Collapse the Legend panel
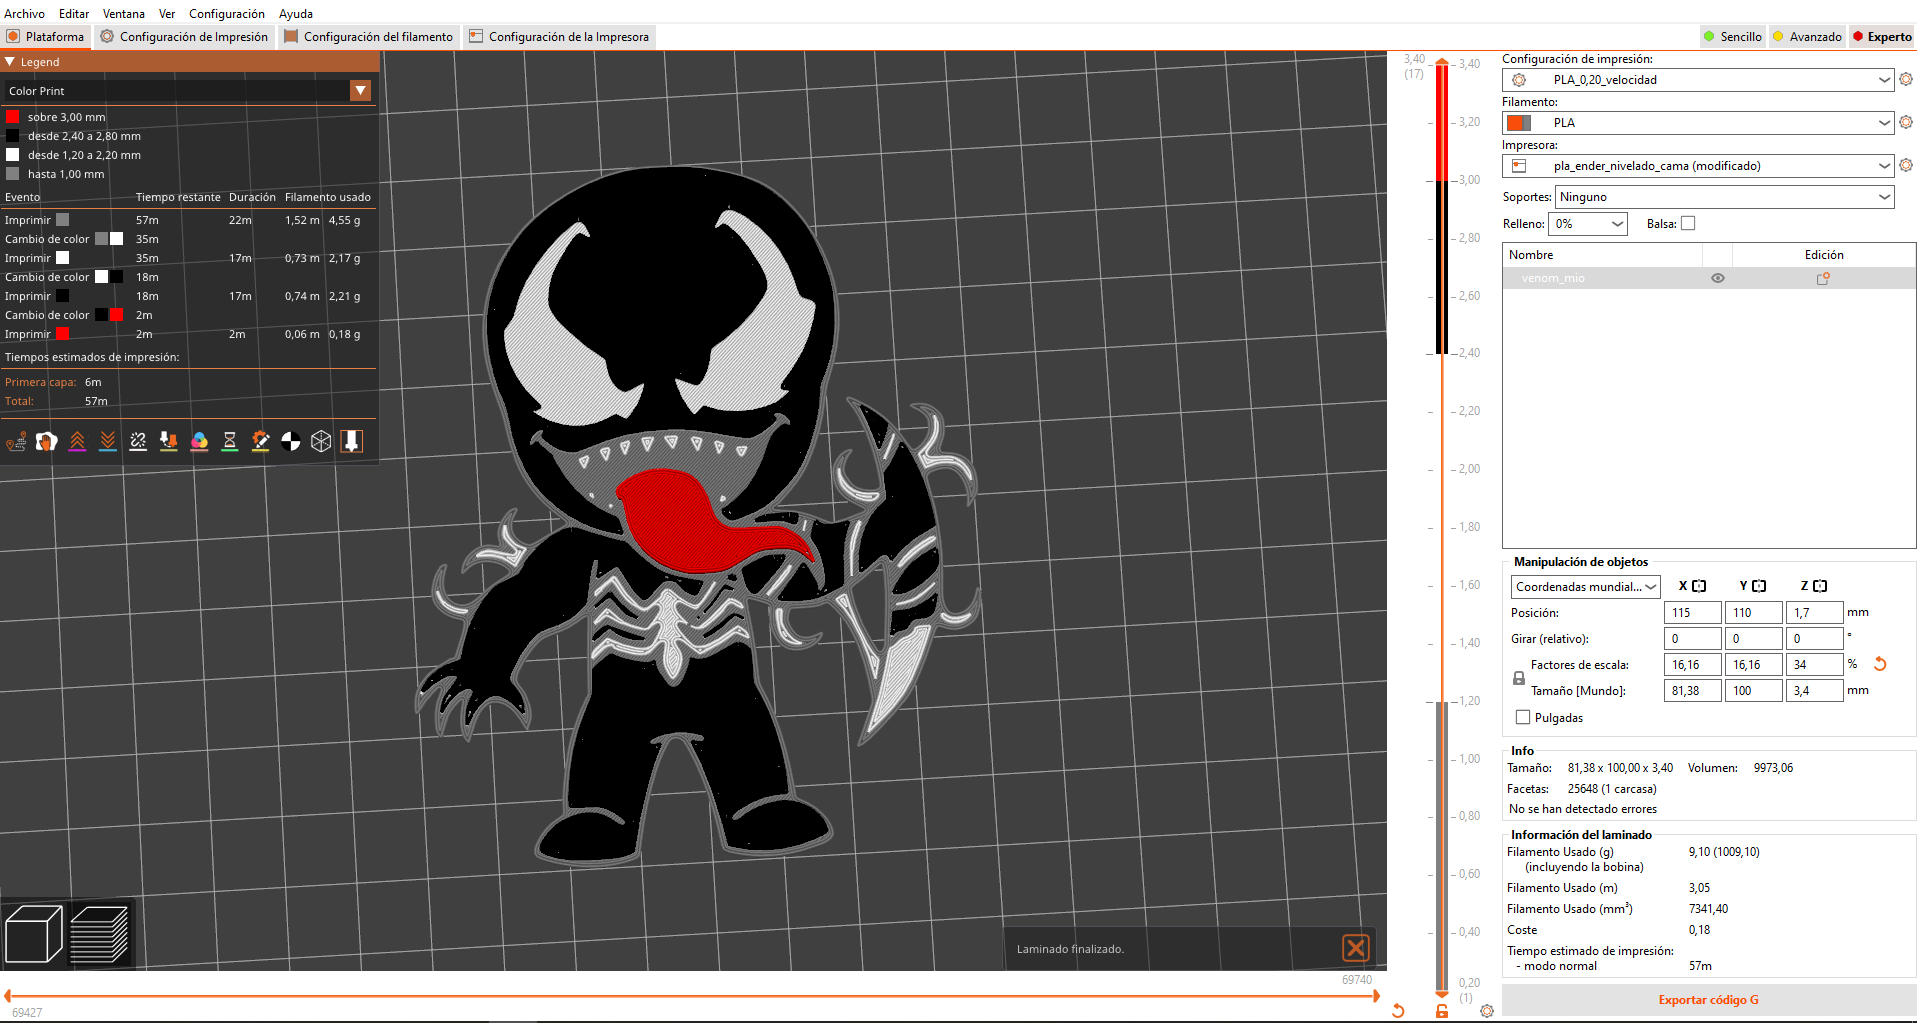The image size is (1917, 1023). tap(10, 62)
